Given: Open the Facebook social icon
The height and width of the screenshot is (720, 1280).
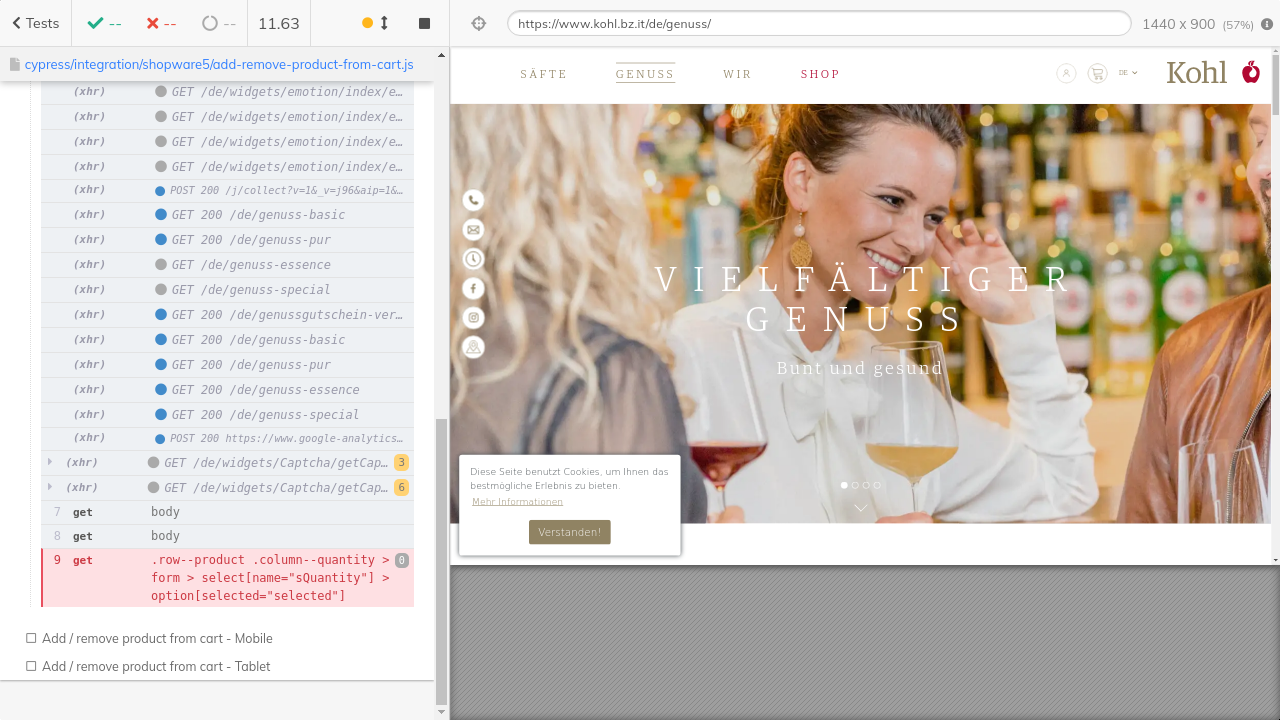Looking at the screenshot, I should coord(473,288).
